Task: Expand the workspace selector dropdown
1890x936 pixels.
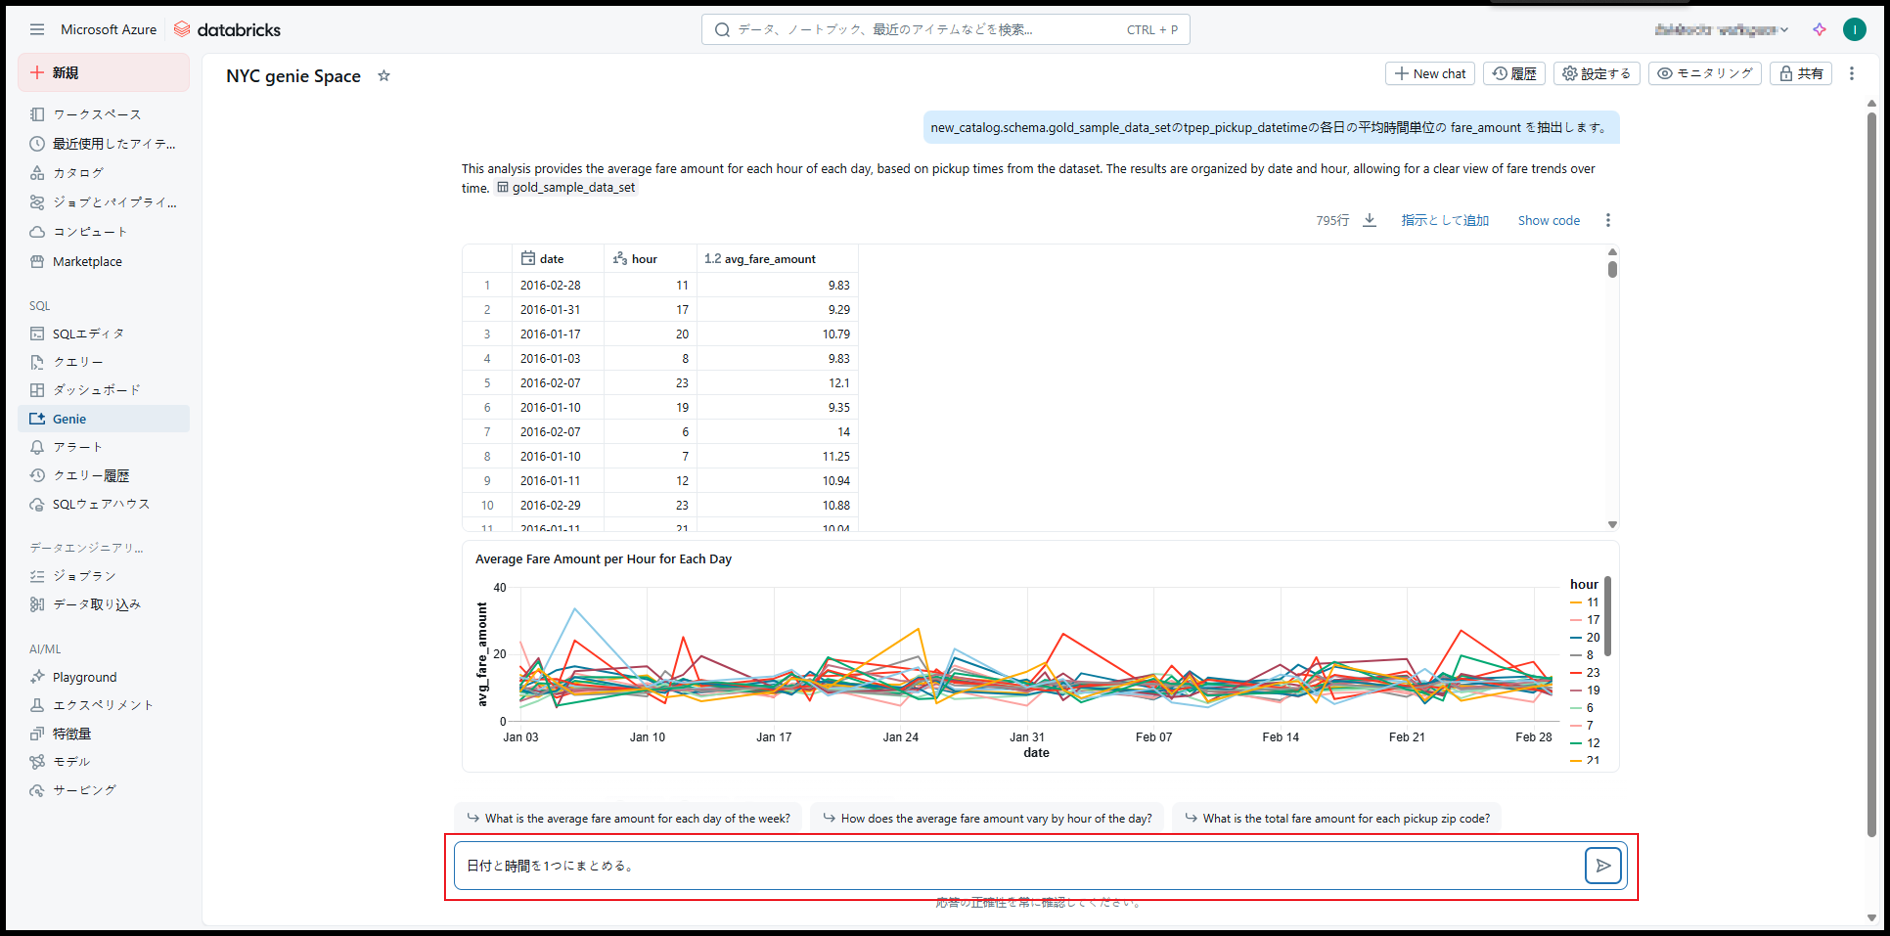Action: coord(1721,30)
